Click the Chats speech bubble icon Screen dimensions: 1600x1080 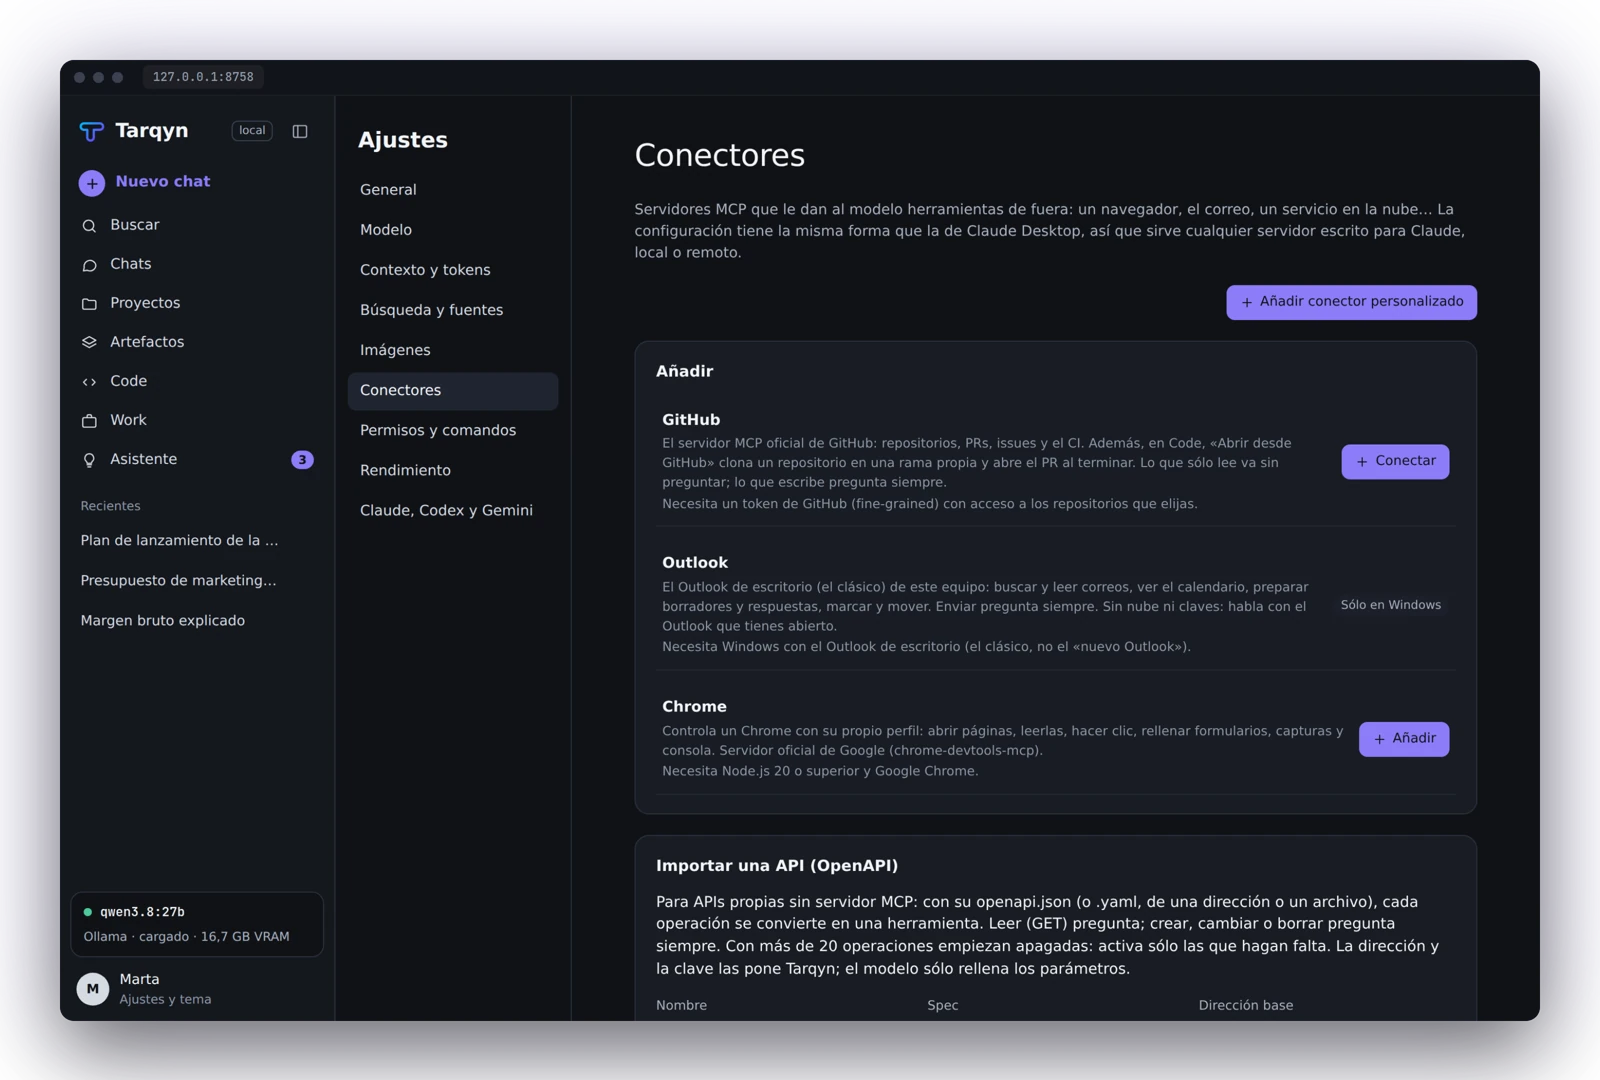pyautogui.click(x=89, y=265)
